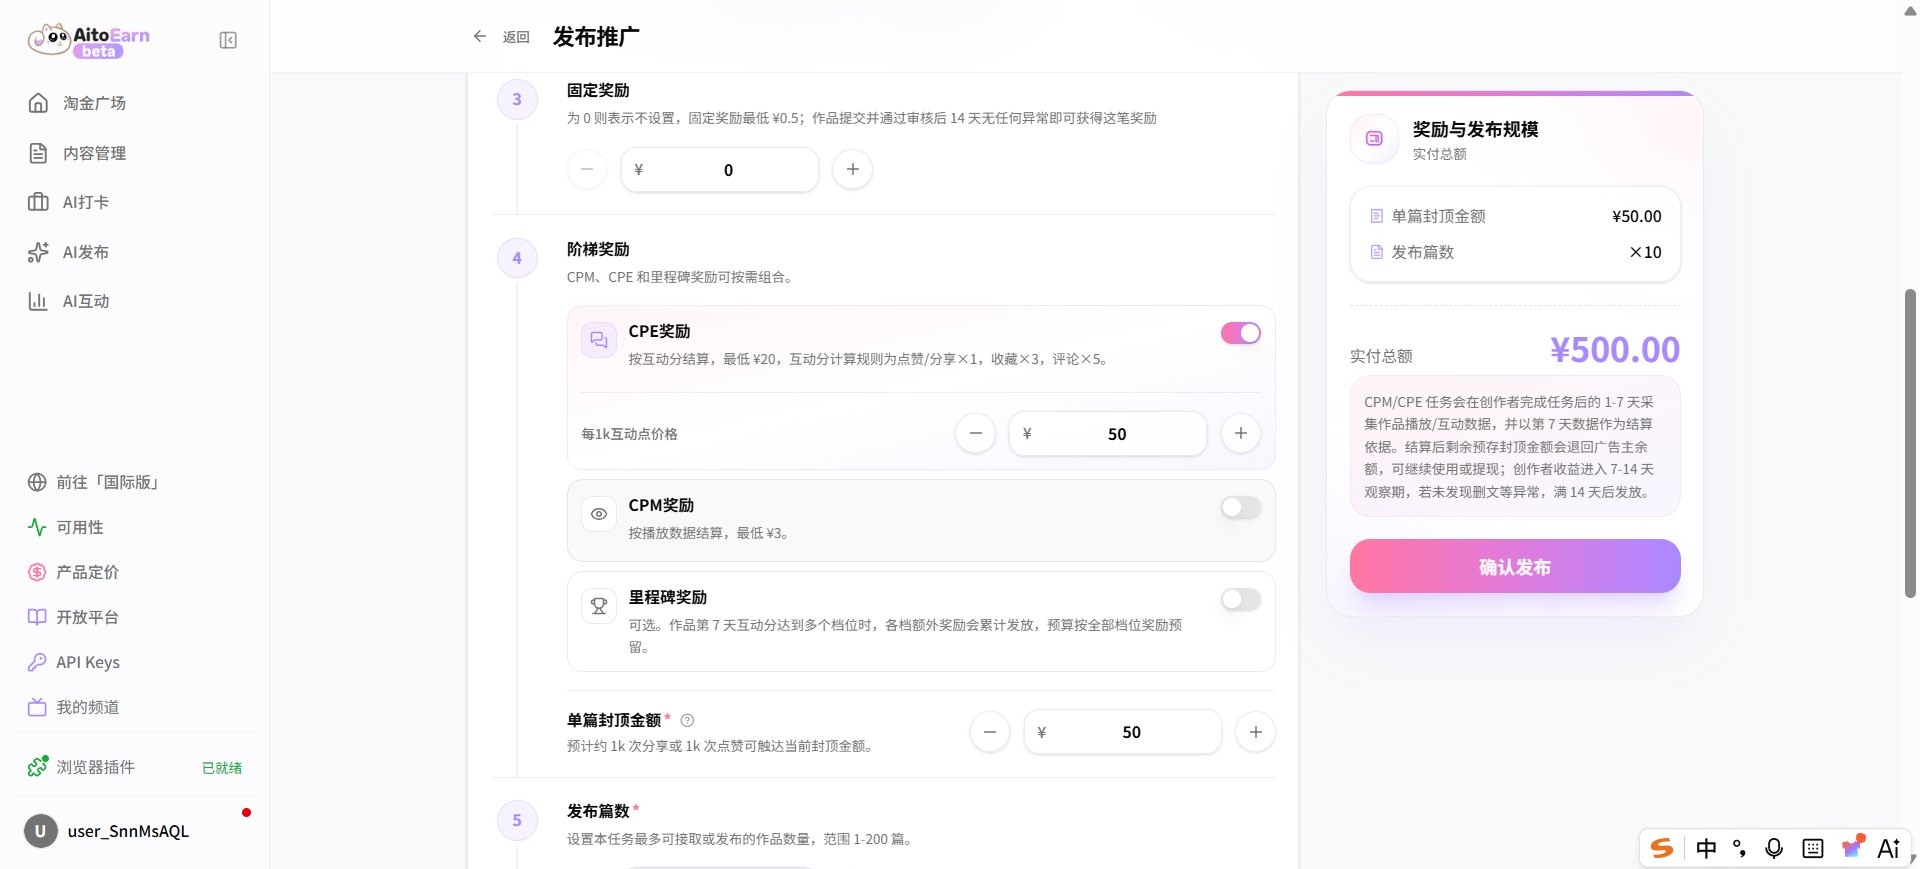Decrease 每1k互动点价格 with minus button
The height and width of the screenshot is (869, 1920).
(x=975, y=433)
